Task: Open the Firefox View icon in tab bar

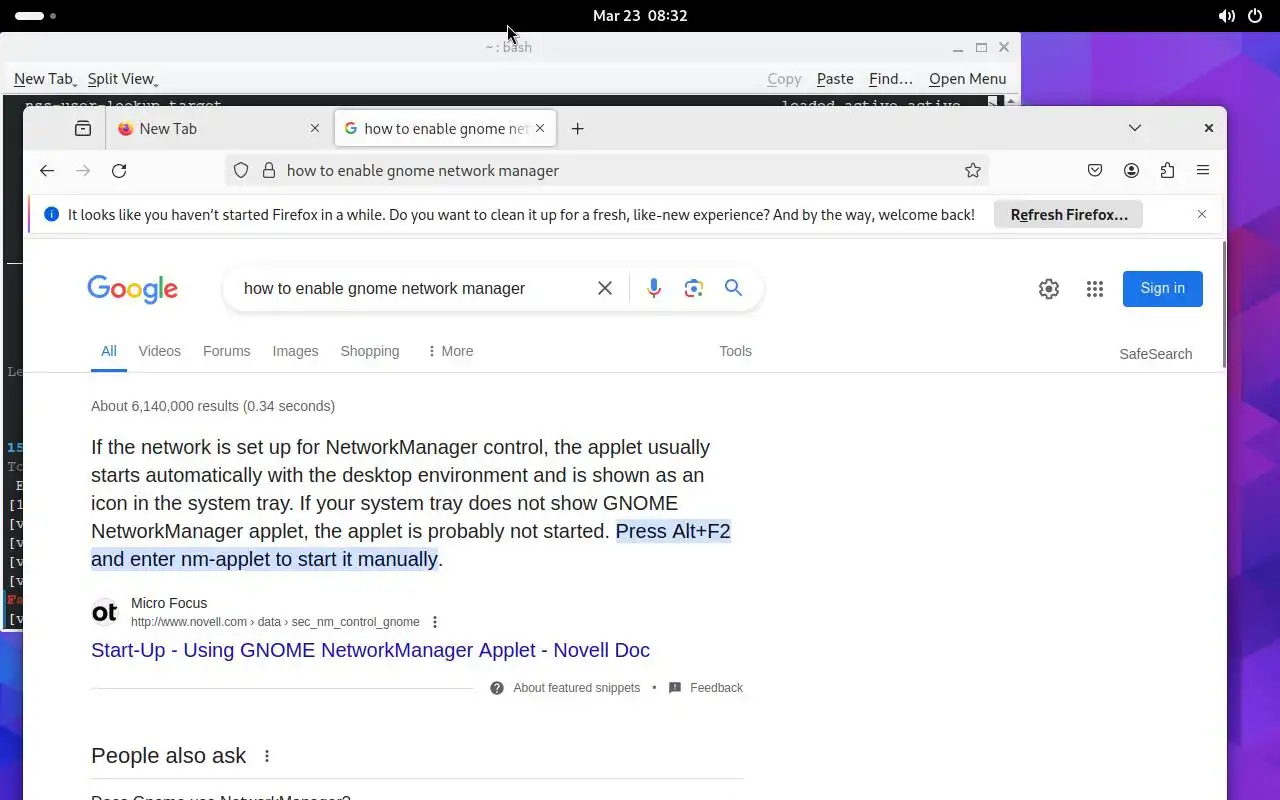Action: [83, 128]
